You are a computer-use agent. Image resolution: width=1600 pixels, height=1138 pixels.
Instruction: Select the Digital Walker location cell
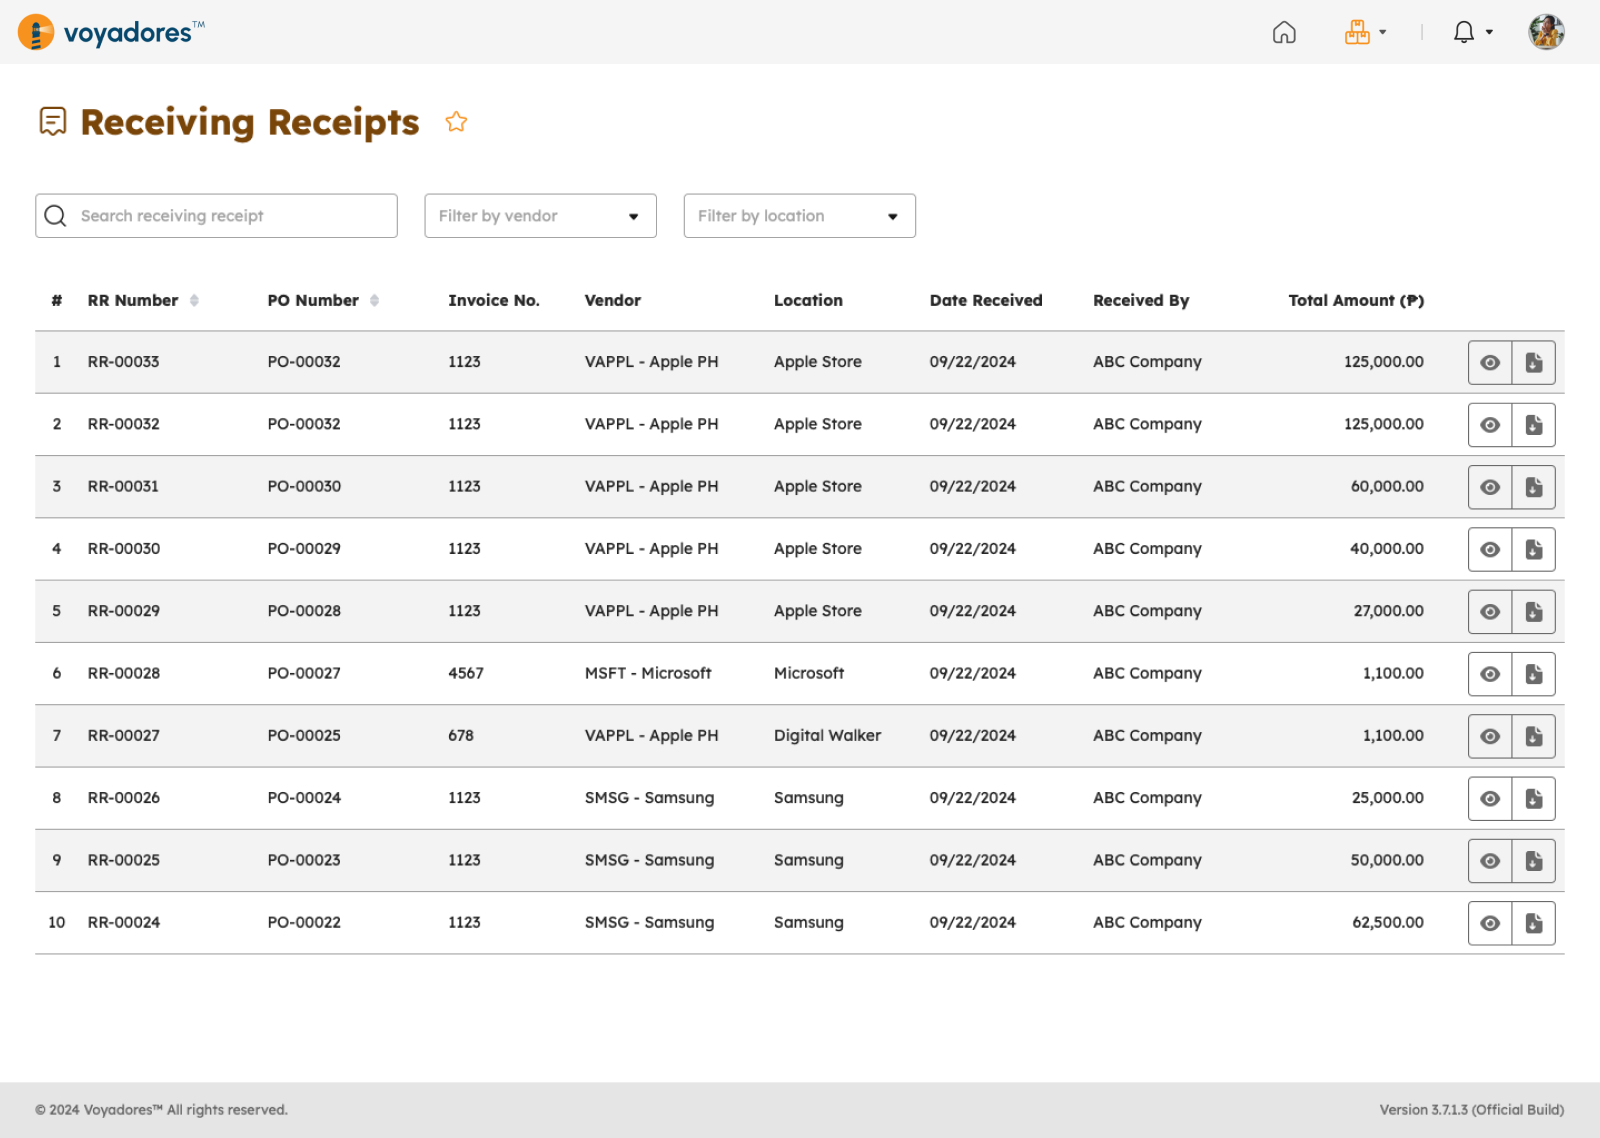click(x=827, y=735)
